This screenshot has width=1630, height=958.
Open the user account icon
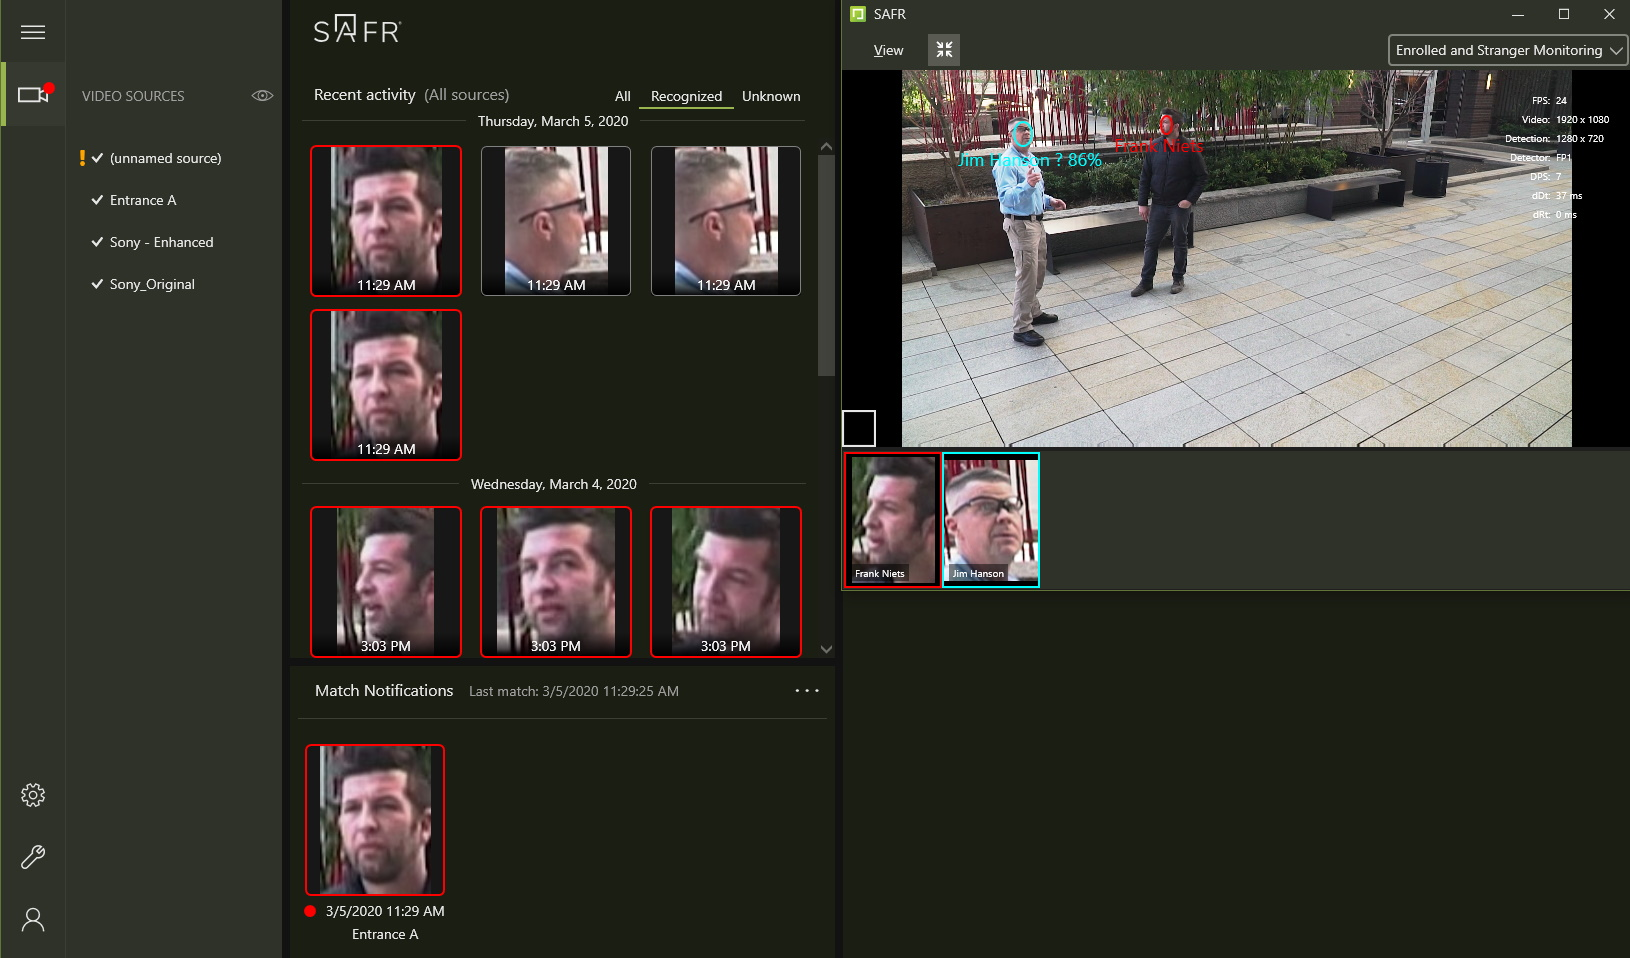[x=33, y=919]
